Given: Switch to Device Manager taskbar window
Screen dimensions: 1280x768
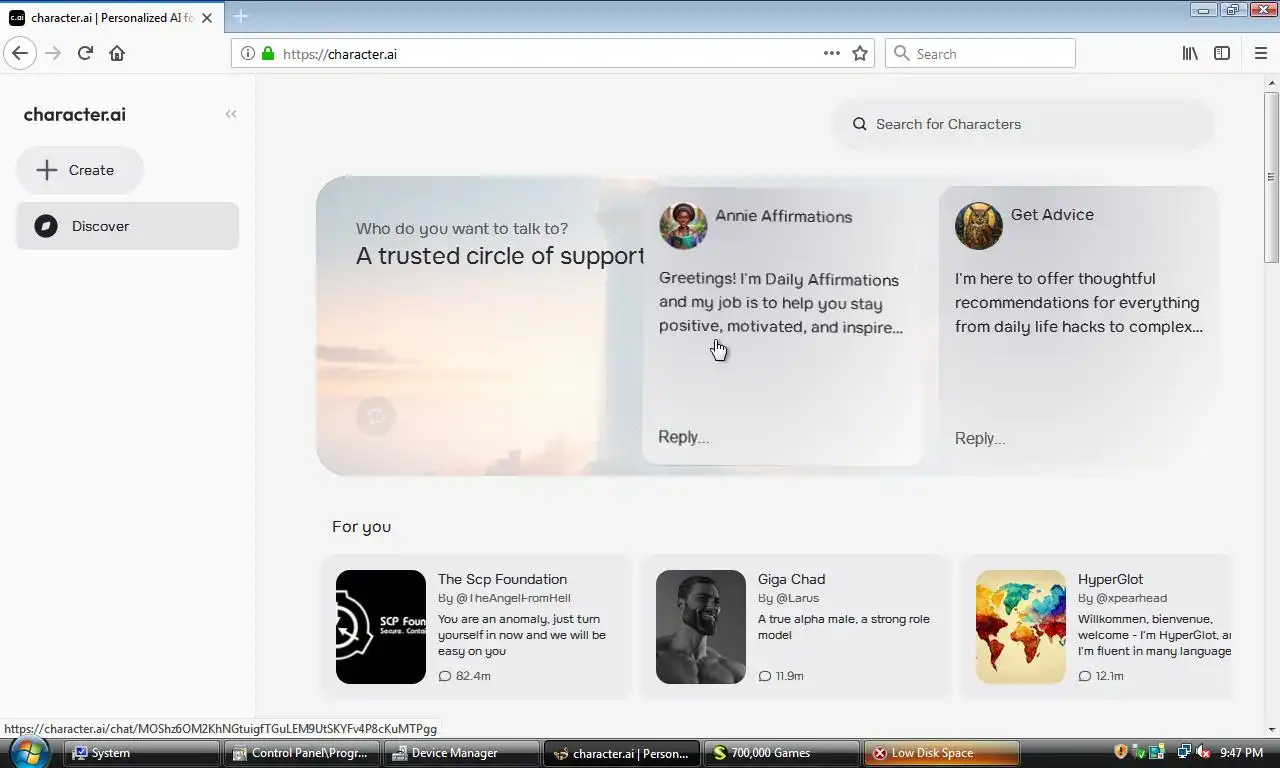Looking at the screenshot, I should click(461, 753).
